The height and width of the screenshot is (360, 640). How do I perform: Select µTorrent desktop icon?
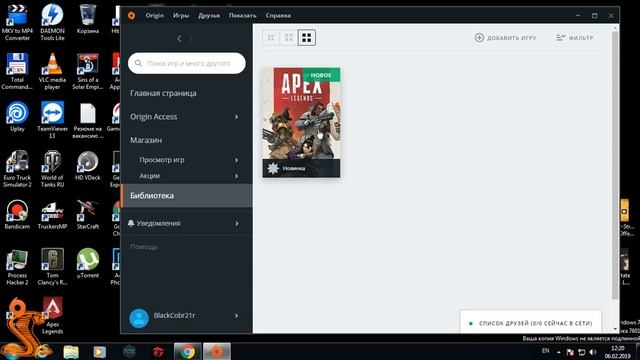tap(88, 264)
